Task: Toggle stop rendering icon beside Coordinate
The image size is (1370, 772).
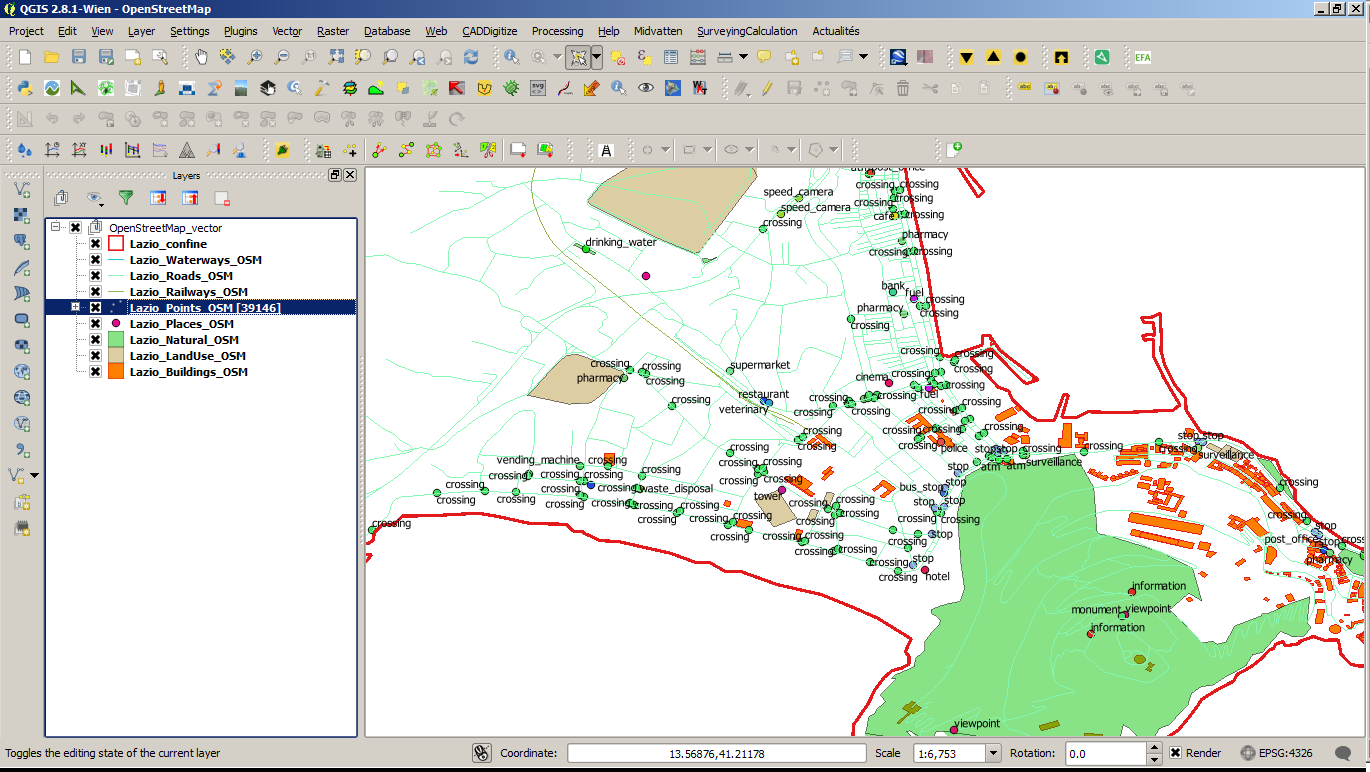Action: click(481, 753)
